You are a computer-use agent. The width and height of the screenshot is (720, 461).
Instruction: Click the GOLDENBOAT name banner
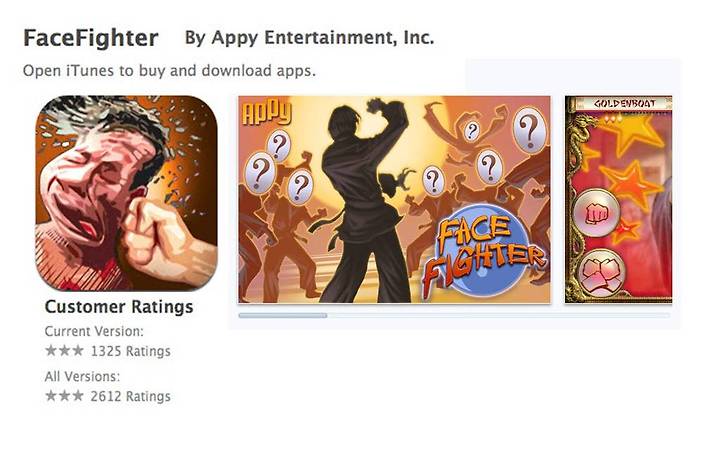624,103
